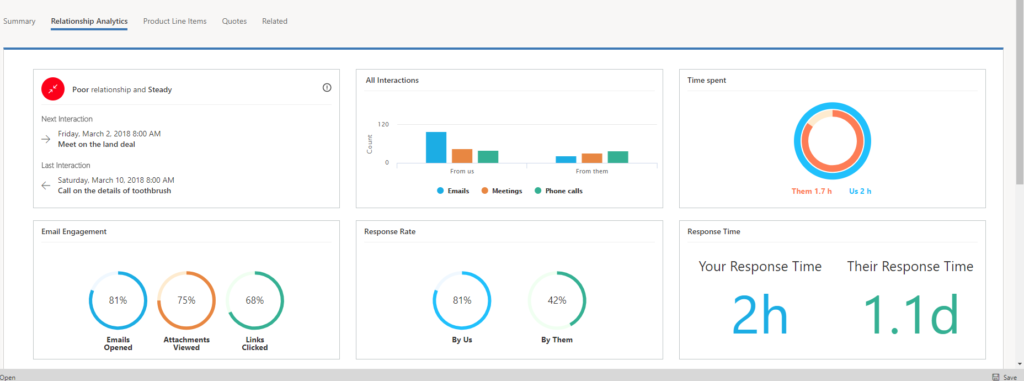Click the 81% By Us response ring

tap(462, 301)
